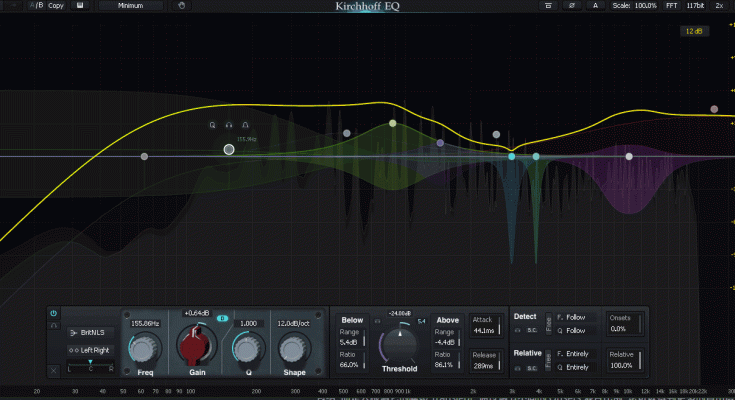Open the Left Right channel mode dropdown
This screenshot has width=735, height=400.
click(87, 350)
